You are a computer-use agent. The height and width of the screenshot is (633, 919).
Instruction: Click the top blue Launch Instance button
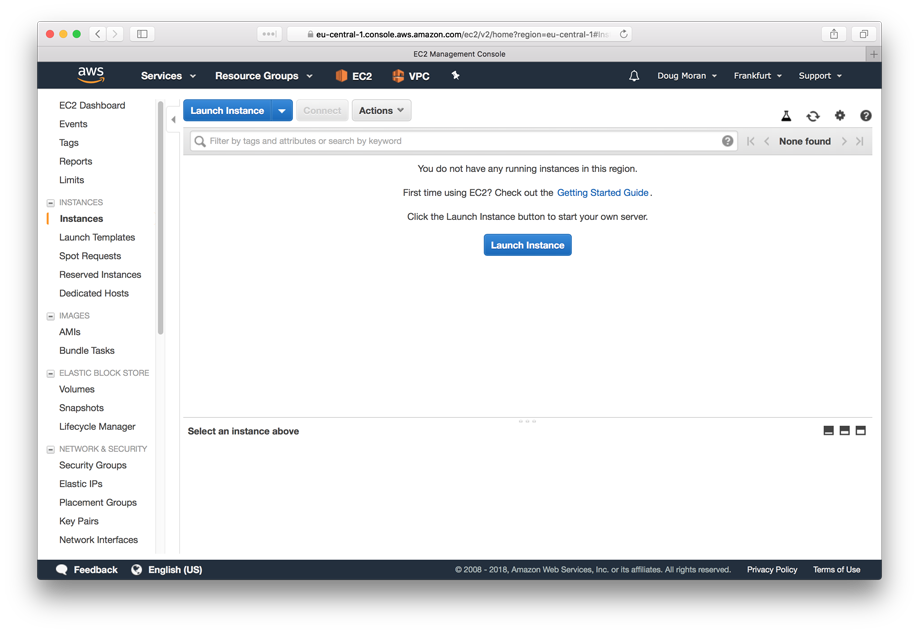(227, 110)
